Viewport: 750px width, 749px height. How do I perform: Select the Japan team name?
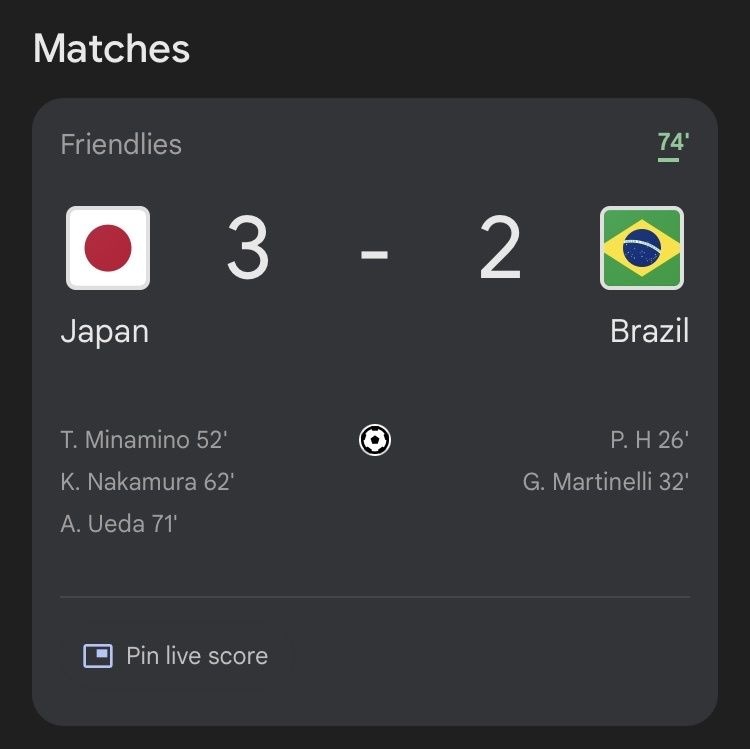point(105,331)
